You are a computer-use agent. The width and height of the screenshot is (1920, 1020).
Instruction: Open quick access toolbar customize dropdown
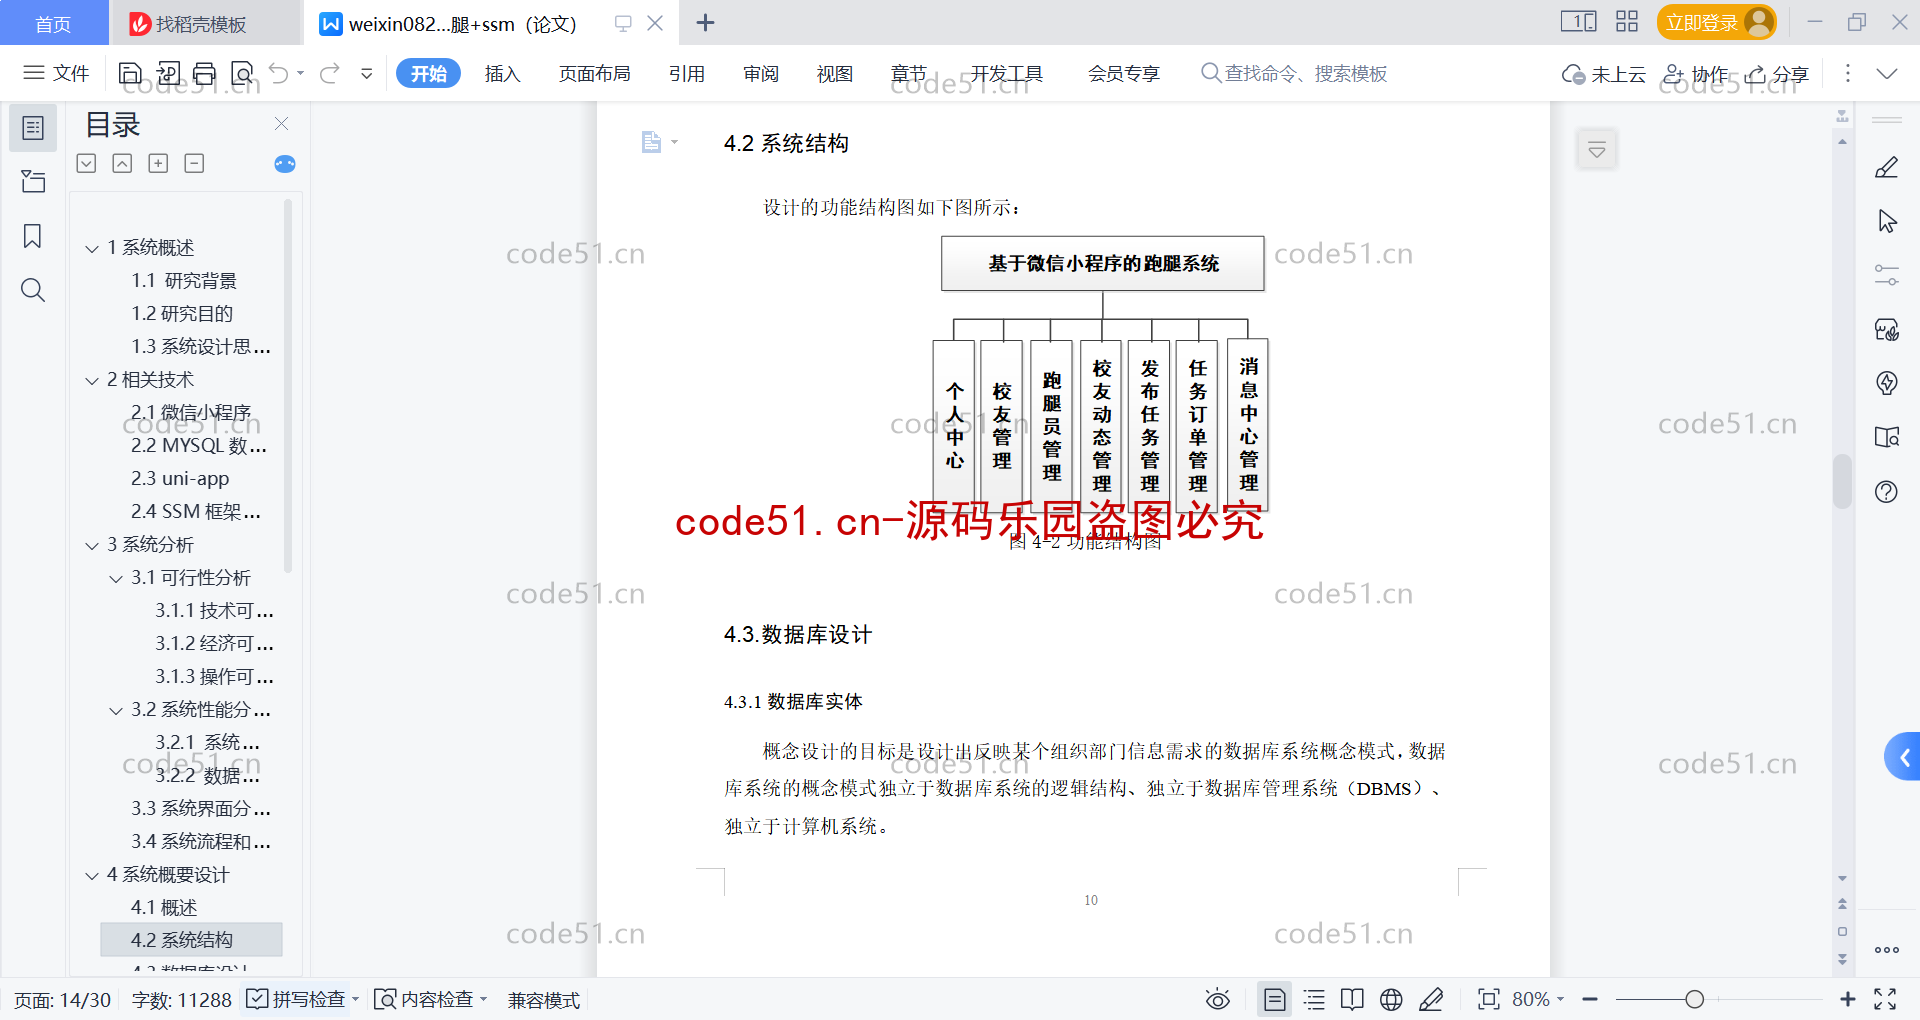(367, 73)
